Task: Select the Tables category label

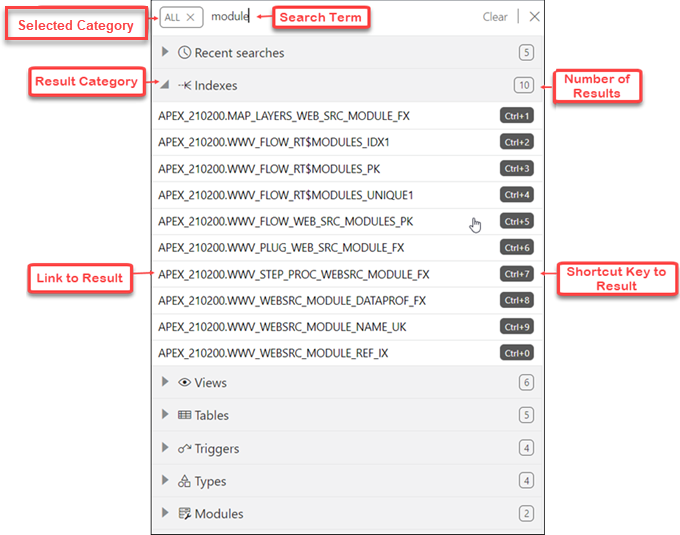Action: click(211, 415)
